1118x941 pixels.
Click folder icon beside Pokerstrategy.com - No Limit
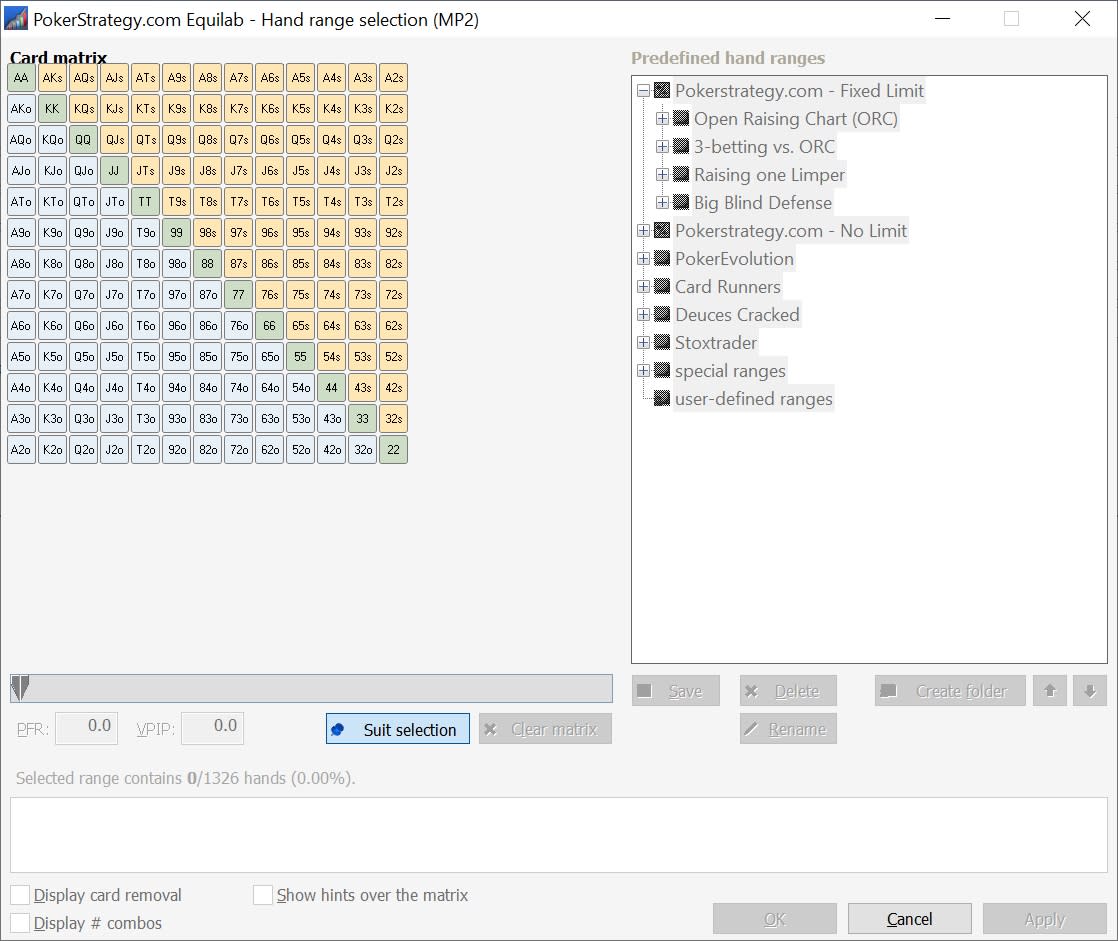pos(662,230)
